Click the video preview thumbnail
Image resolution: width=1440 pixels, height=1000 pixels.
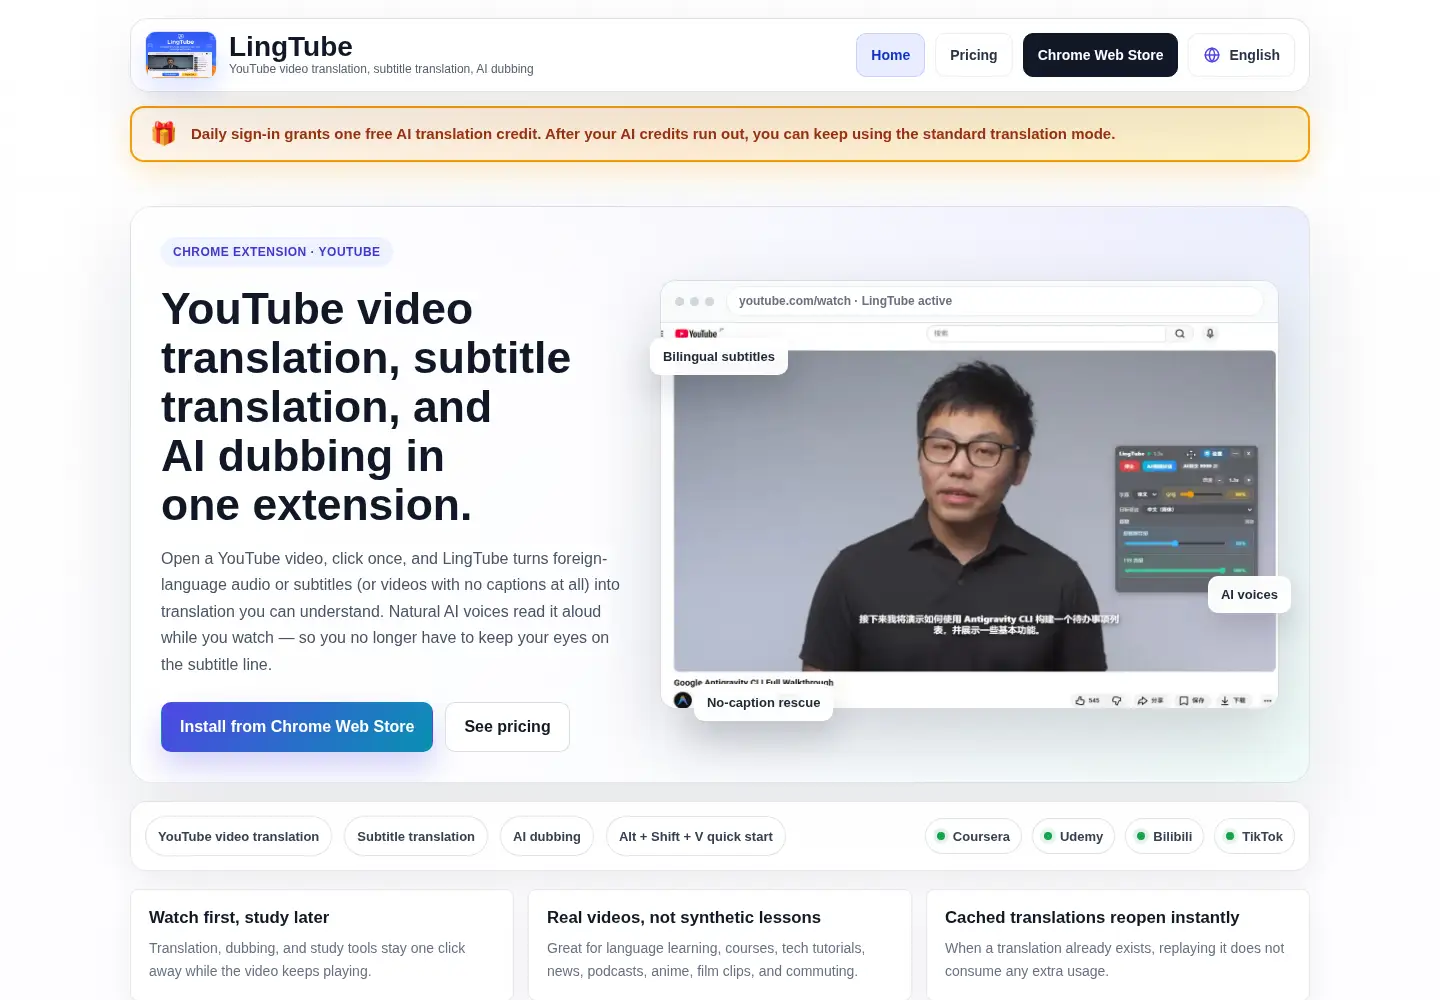974,511
